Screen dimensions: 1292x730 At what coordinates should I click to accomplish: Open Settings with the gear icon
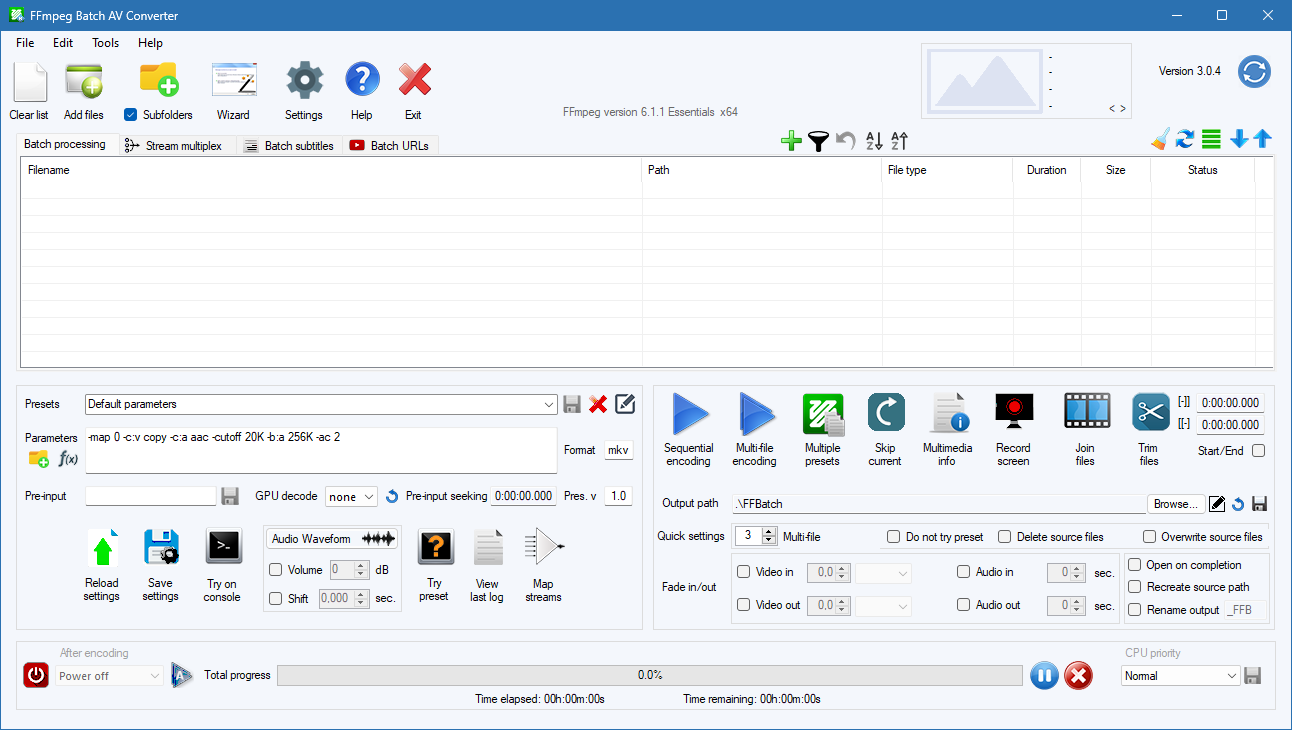pyautogui.click(x=304, y=80)
